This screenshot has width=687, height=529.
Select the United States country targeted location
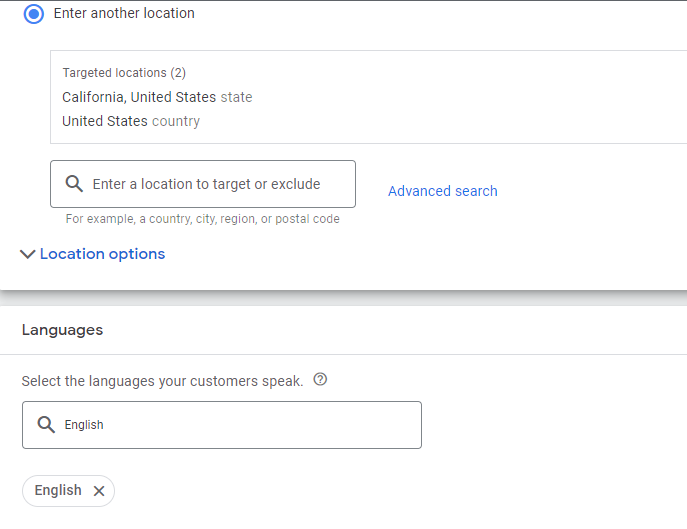[x=106, y=121]
